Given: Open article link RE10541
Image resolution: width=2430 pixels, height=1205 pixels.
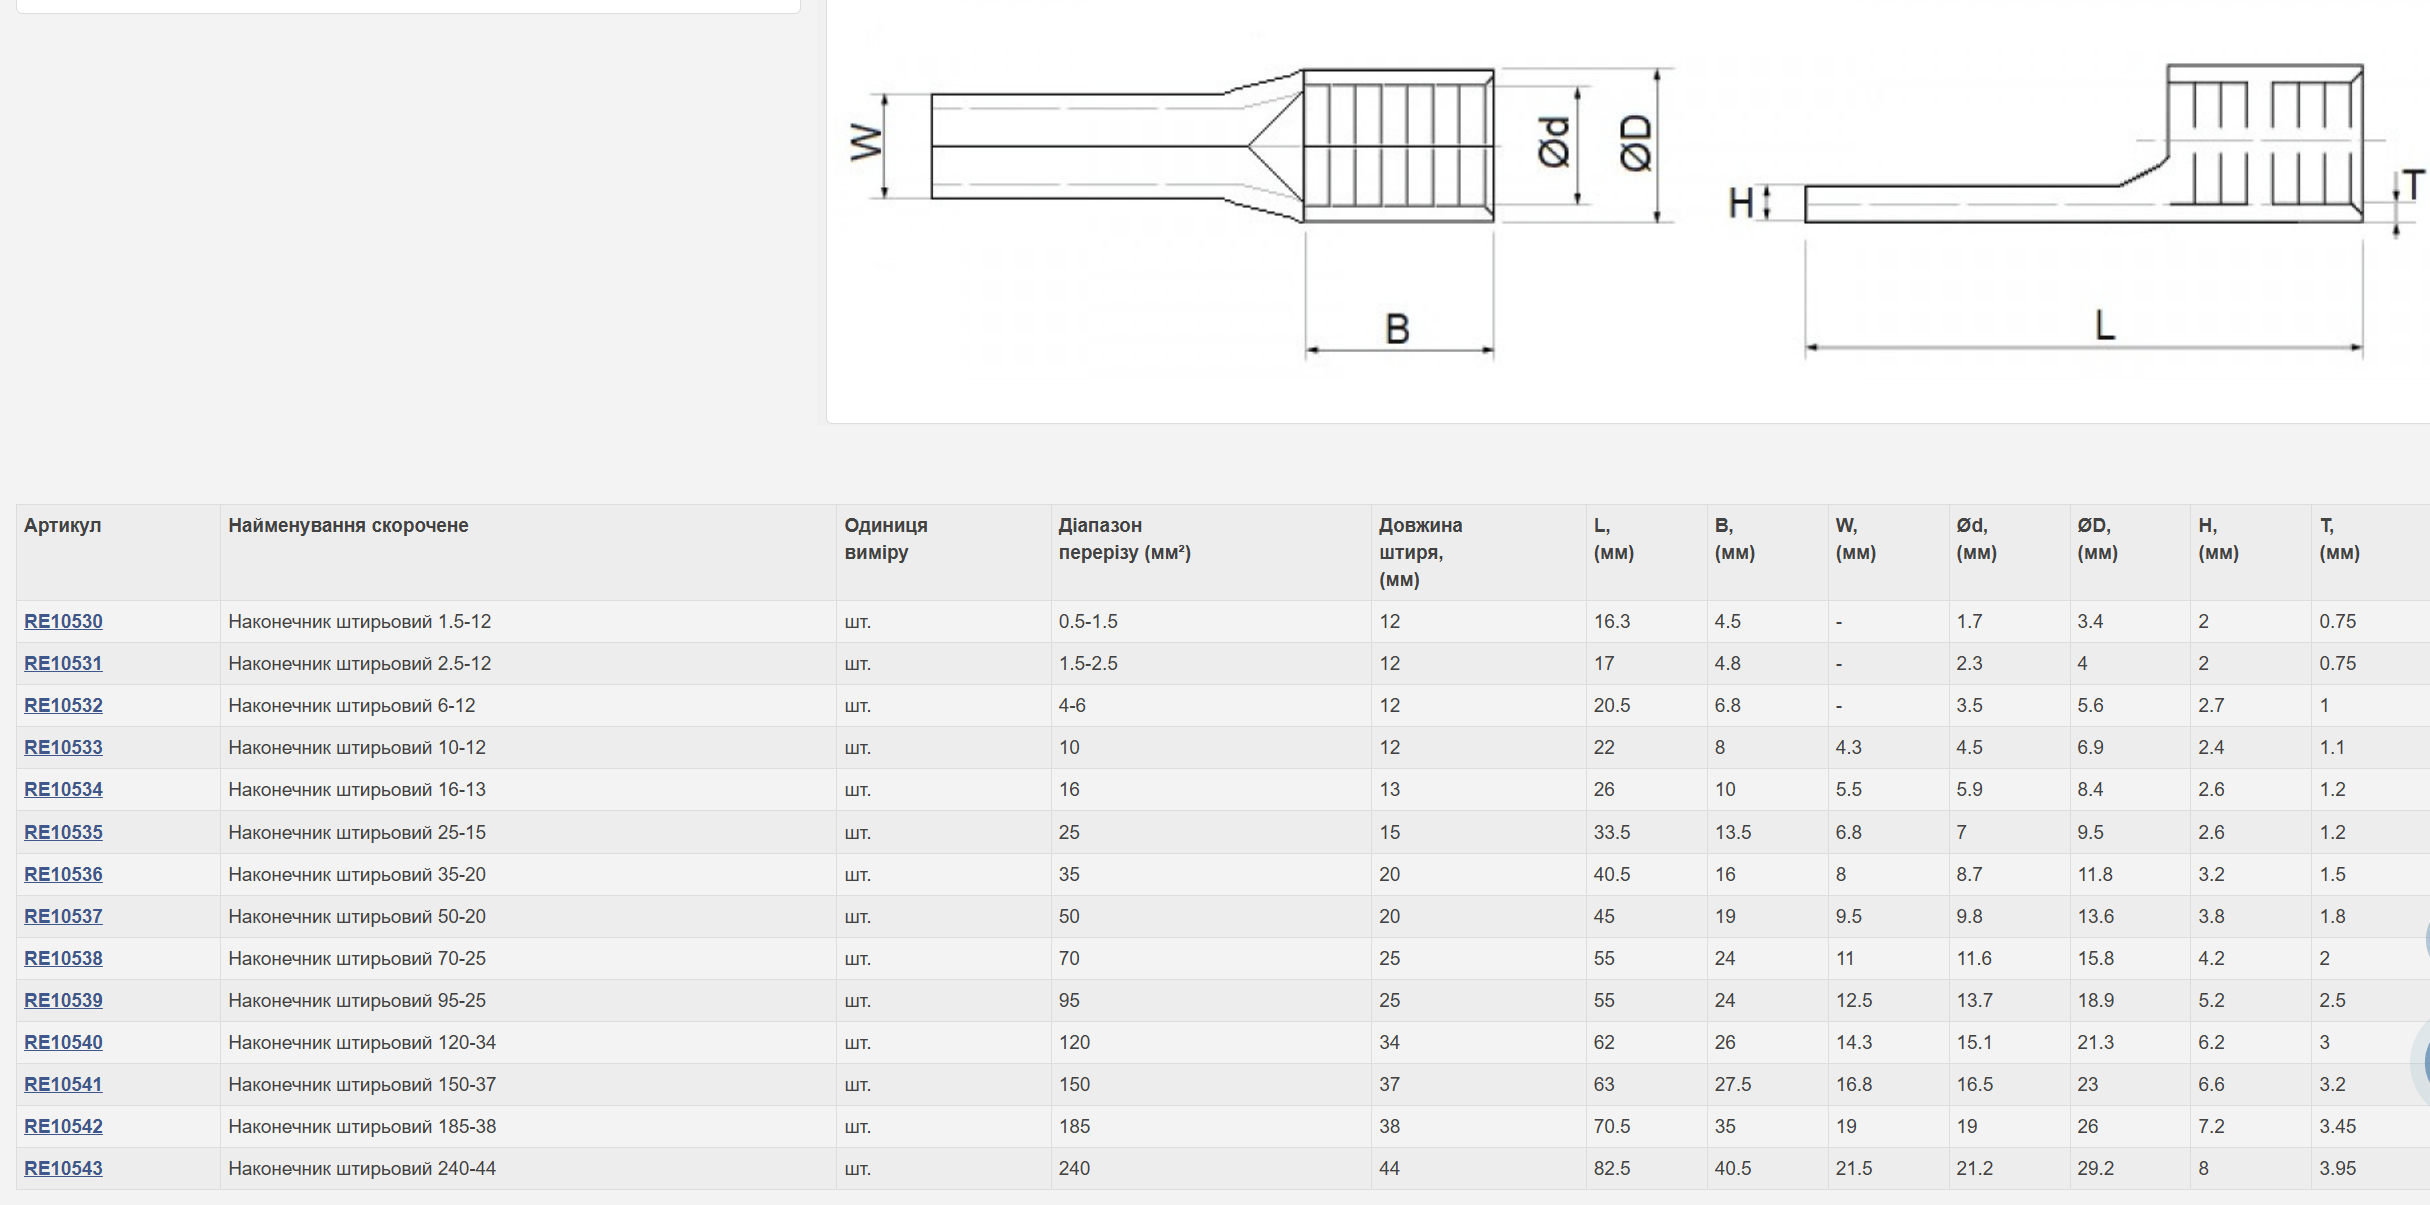Looking at the screenshot, I should [x=63, y=1084].
